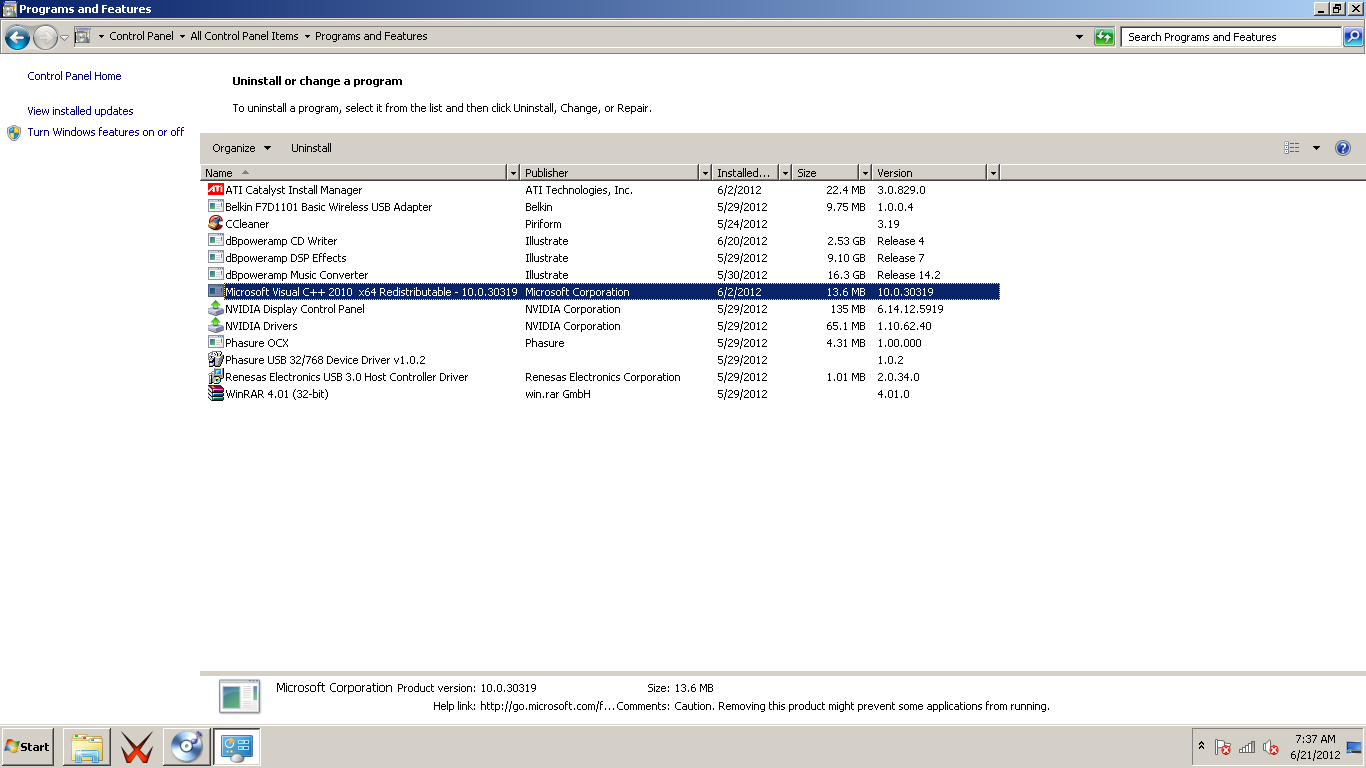The image size is (1366, 768).
Task: Go back with the Back arrow button
Action: (x=17, y=38)
